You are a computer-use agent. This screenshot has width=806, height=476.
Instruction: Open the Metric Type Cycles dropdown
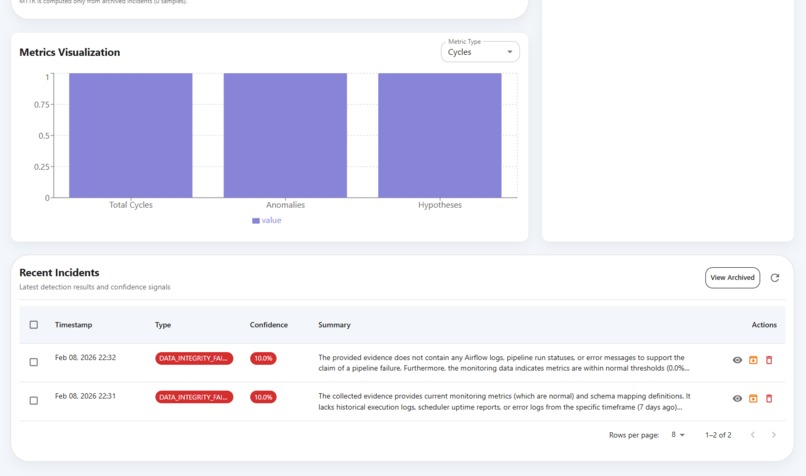(x=480, y=52)
